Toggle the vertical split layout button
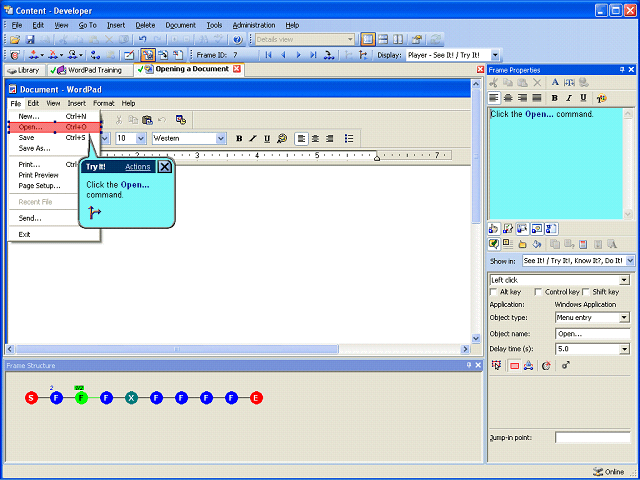 click(398, 40)
